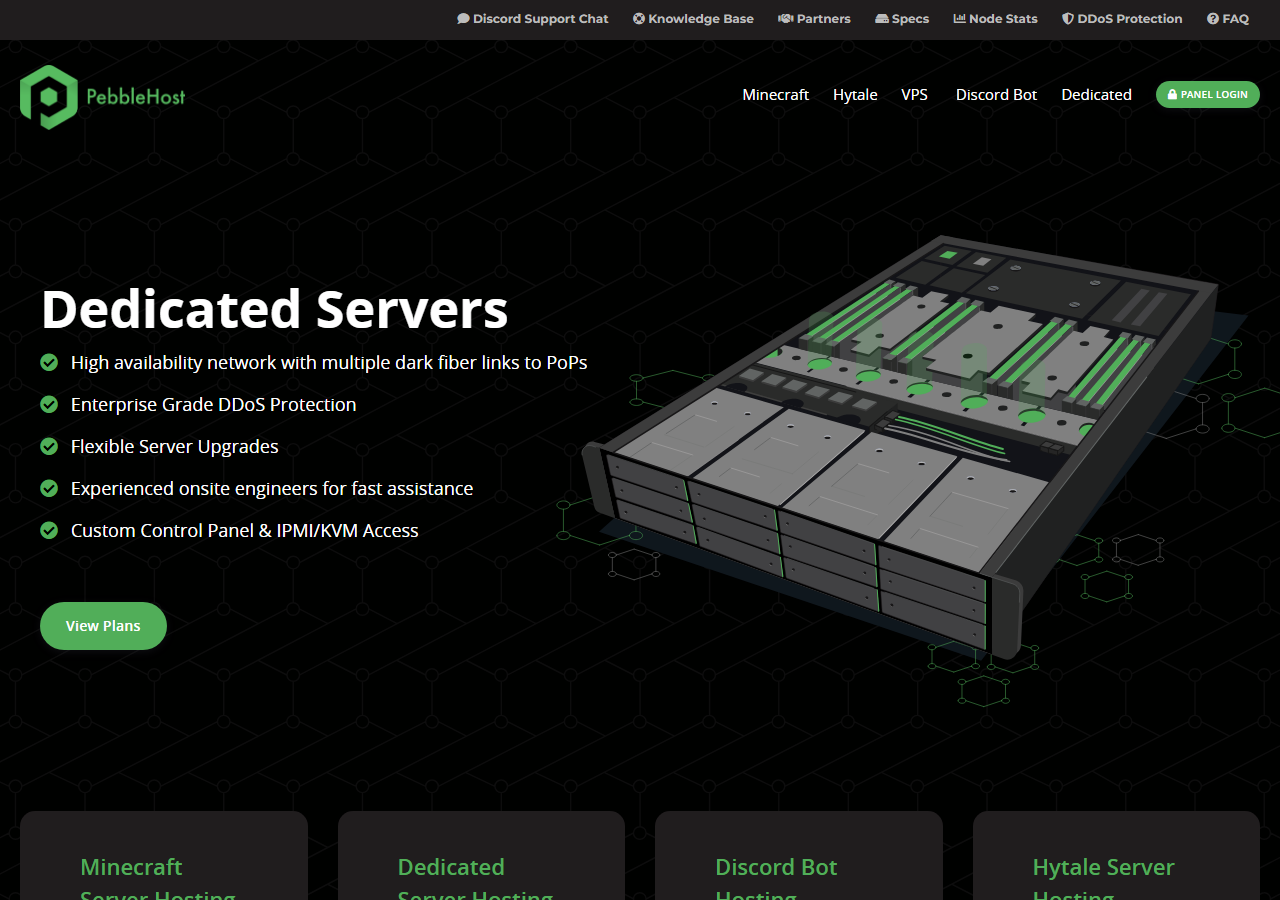
Task: Open the Discord Bot Hosting card
Action: click(799, 856)
